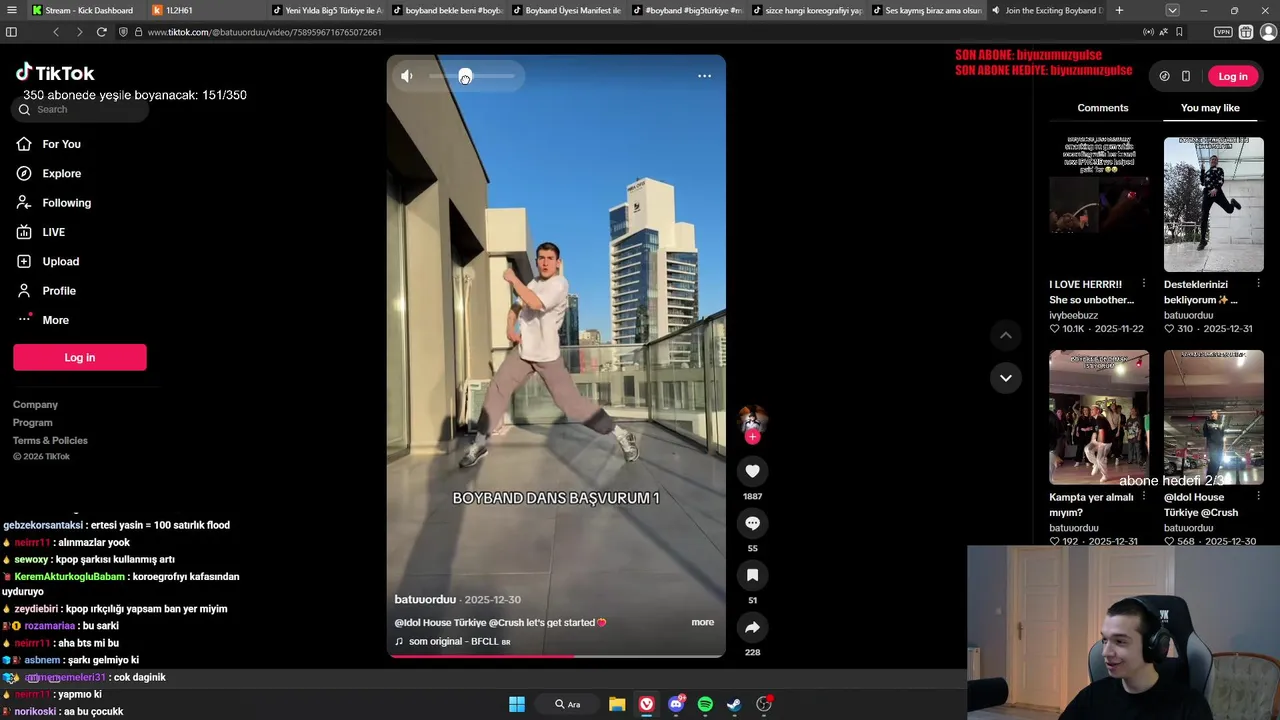Follow creator via red plus avatar
This screenshot has height=720, width=1280.
(x=752, y=437)
